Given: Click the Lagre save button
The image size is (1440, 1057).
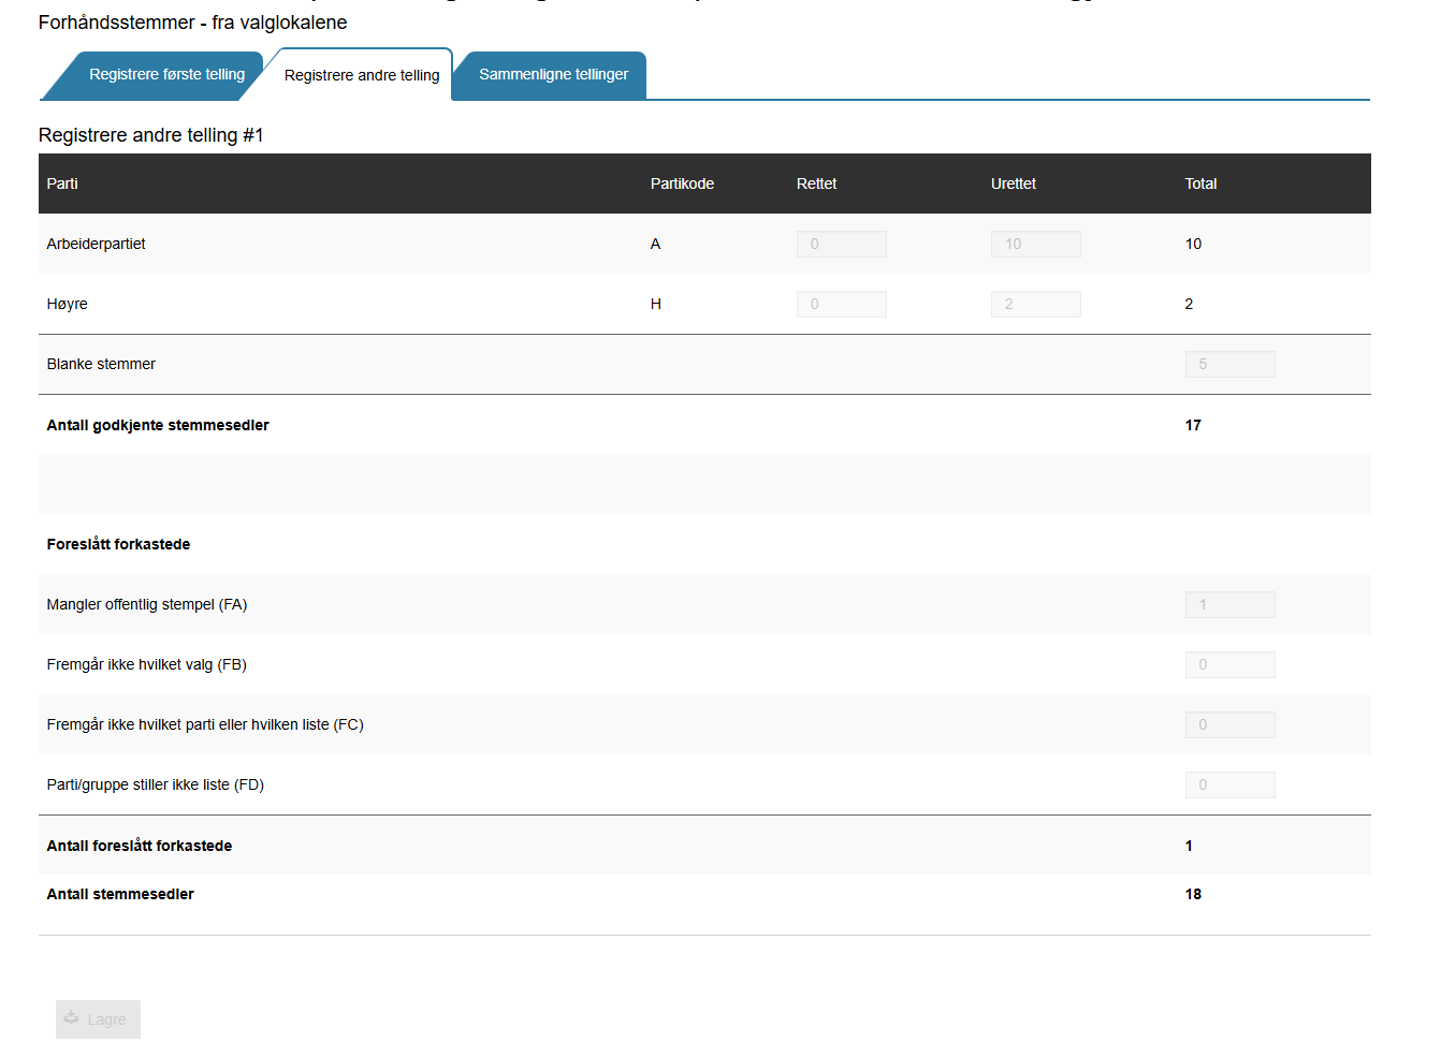Looking at the screenshot, I should pos(98,1019).
